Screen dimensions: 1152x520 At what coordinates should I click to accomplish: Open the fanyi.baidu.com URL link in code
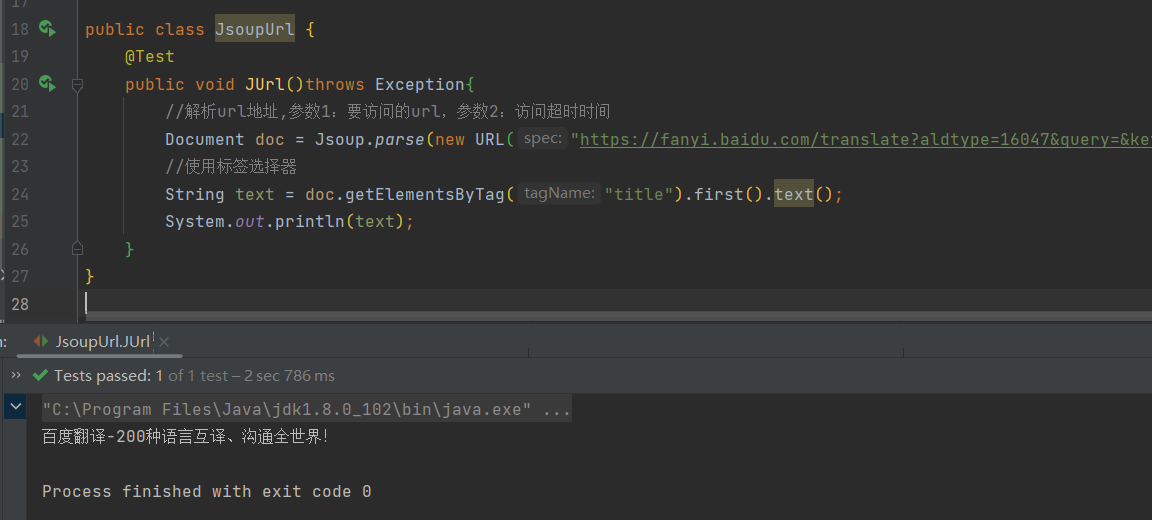click(865, 140)
